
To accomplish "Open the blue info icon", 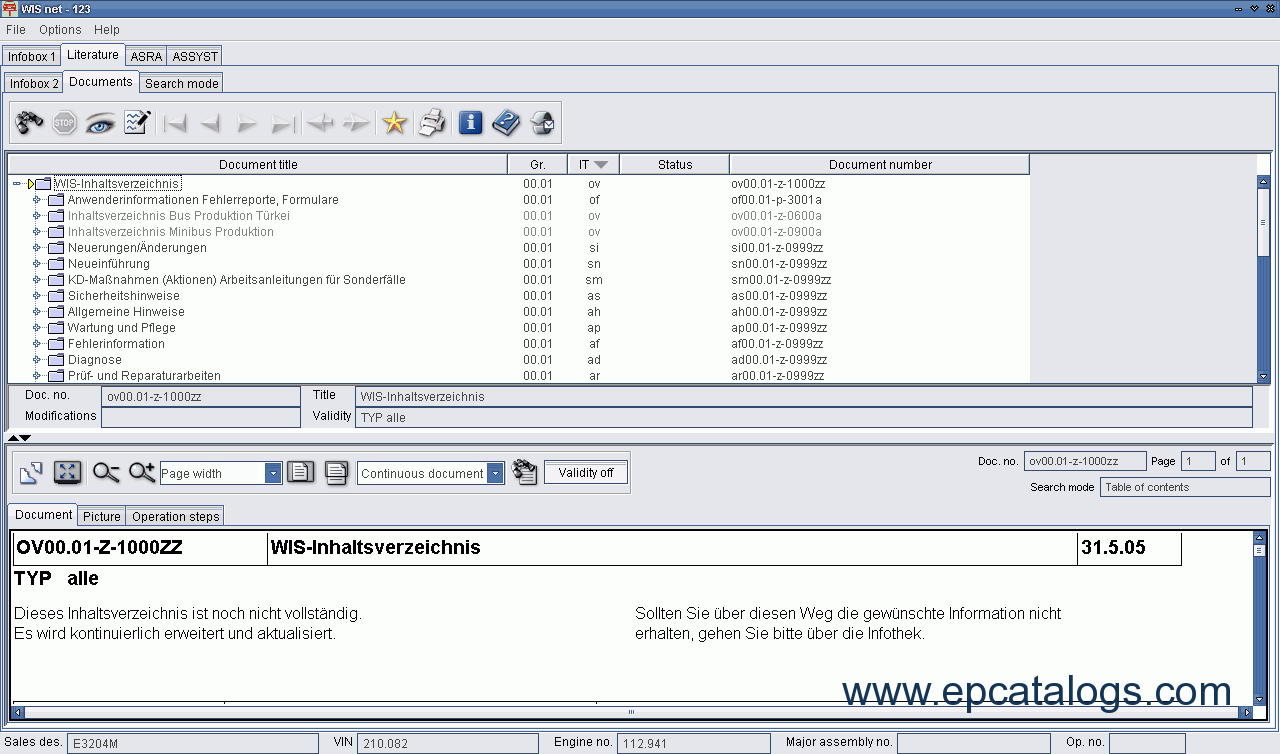I will coord(471,123).
